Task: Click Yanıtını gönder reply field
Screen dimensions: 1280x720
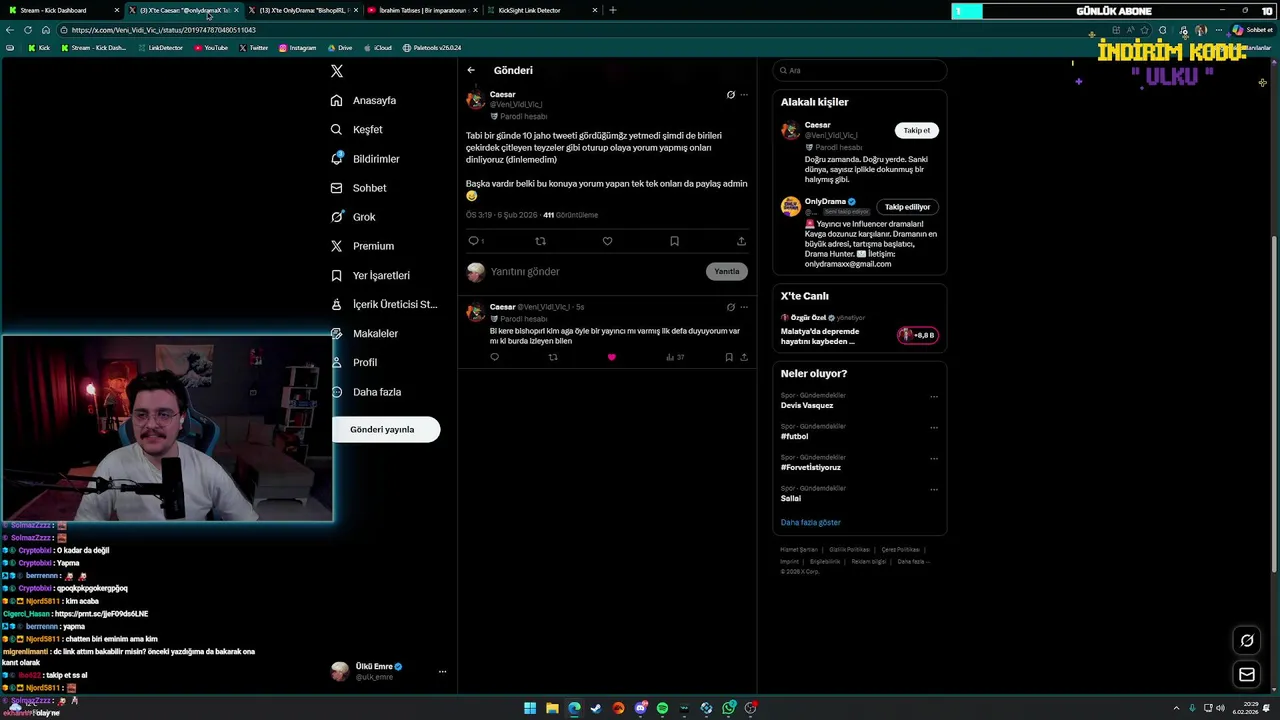Action: (x=595, y=271)
